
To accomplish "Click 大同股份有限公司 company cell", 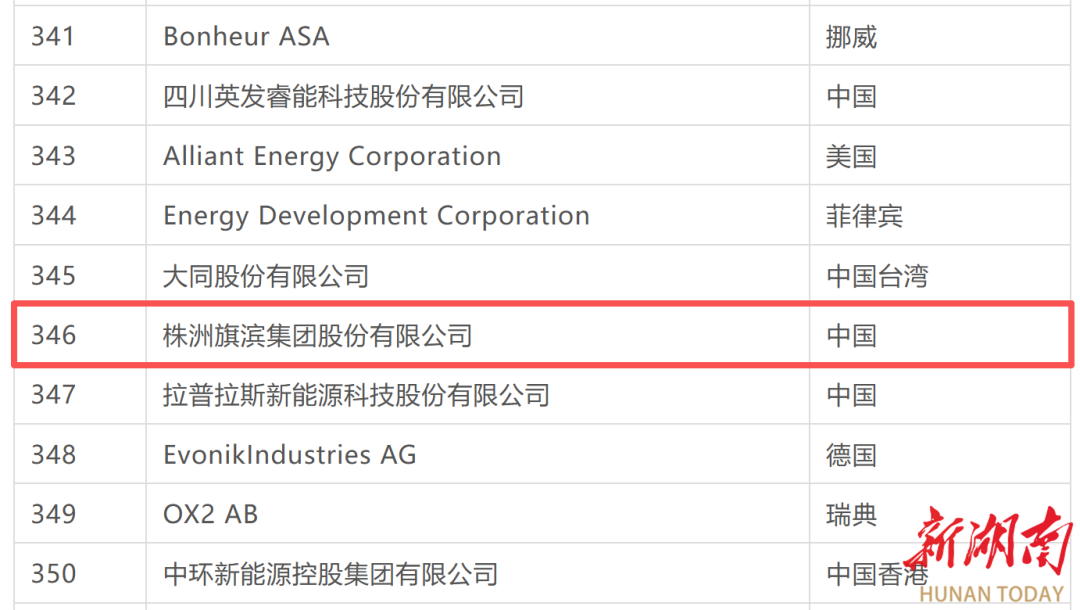I will click(x=266, y=276).
